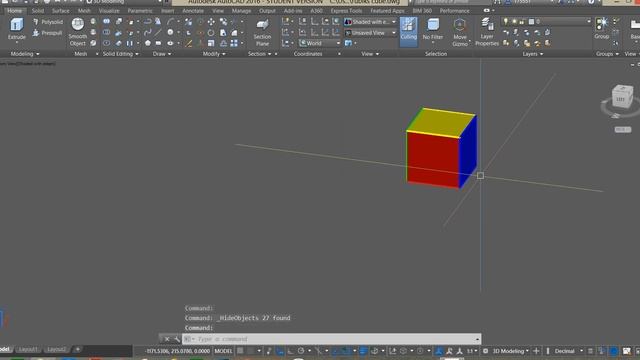Click the workspace switching gear icon
Screen dimensions: 640x360
point(485,351)
